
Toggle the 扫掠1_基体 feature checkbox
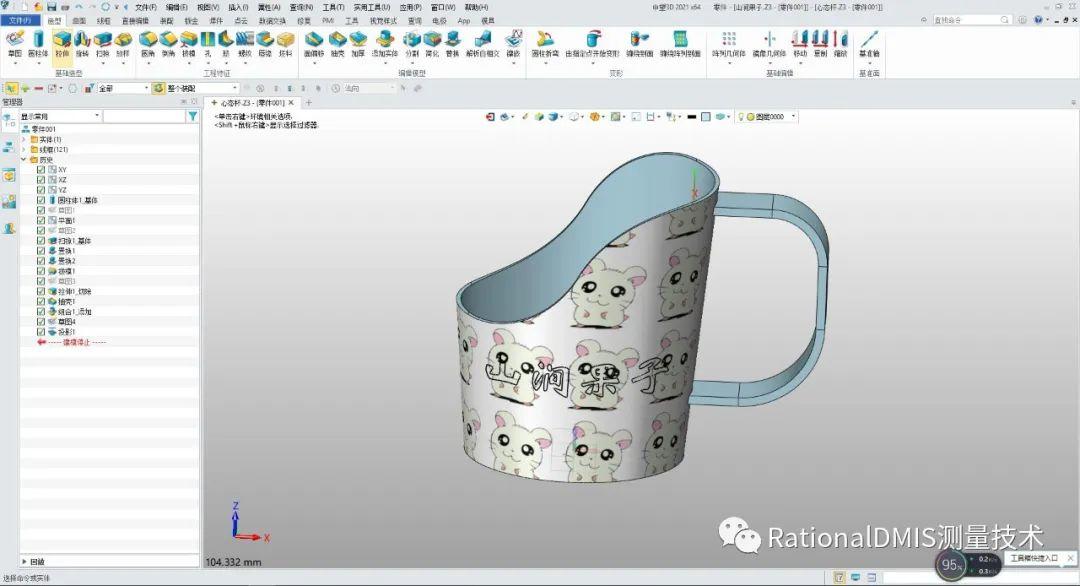(x=41, y=241)
